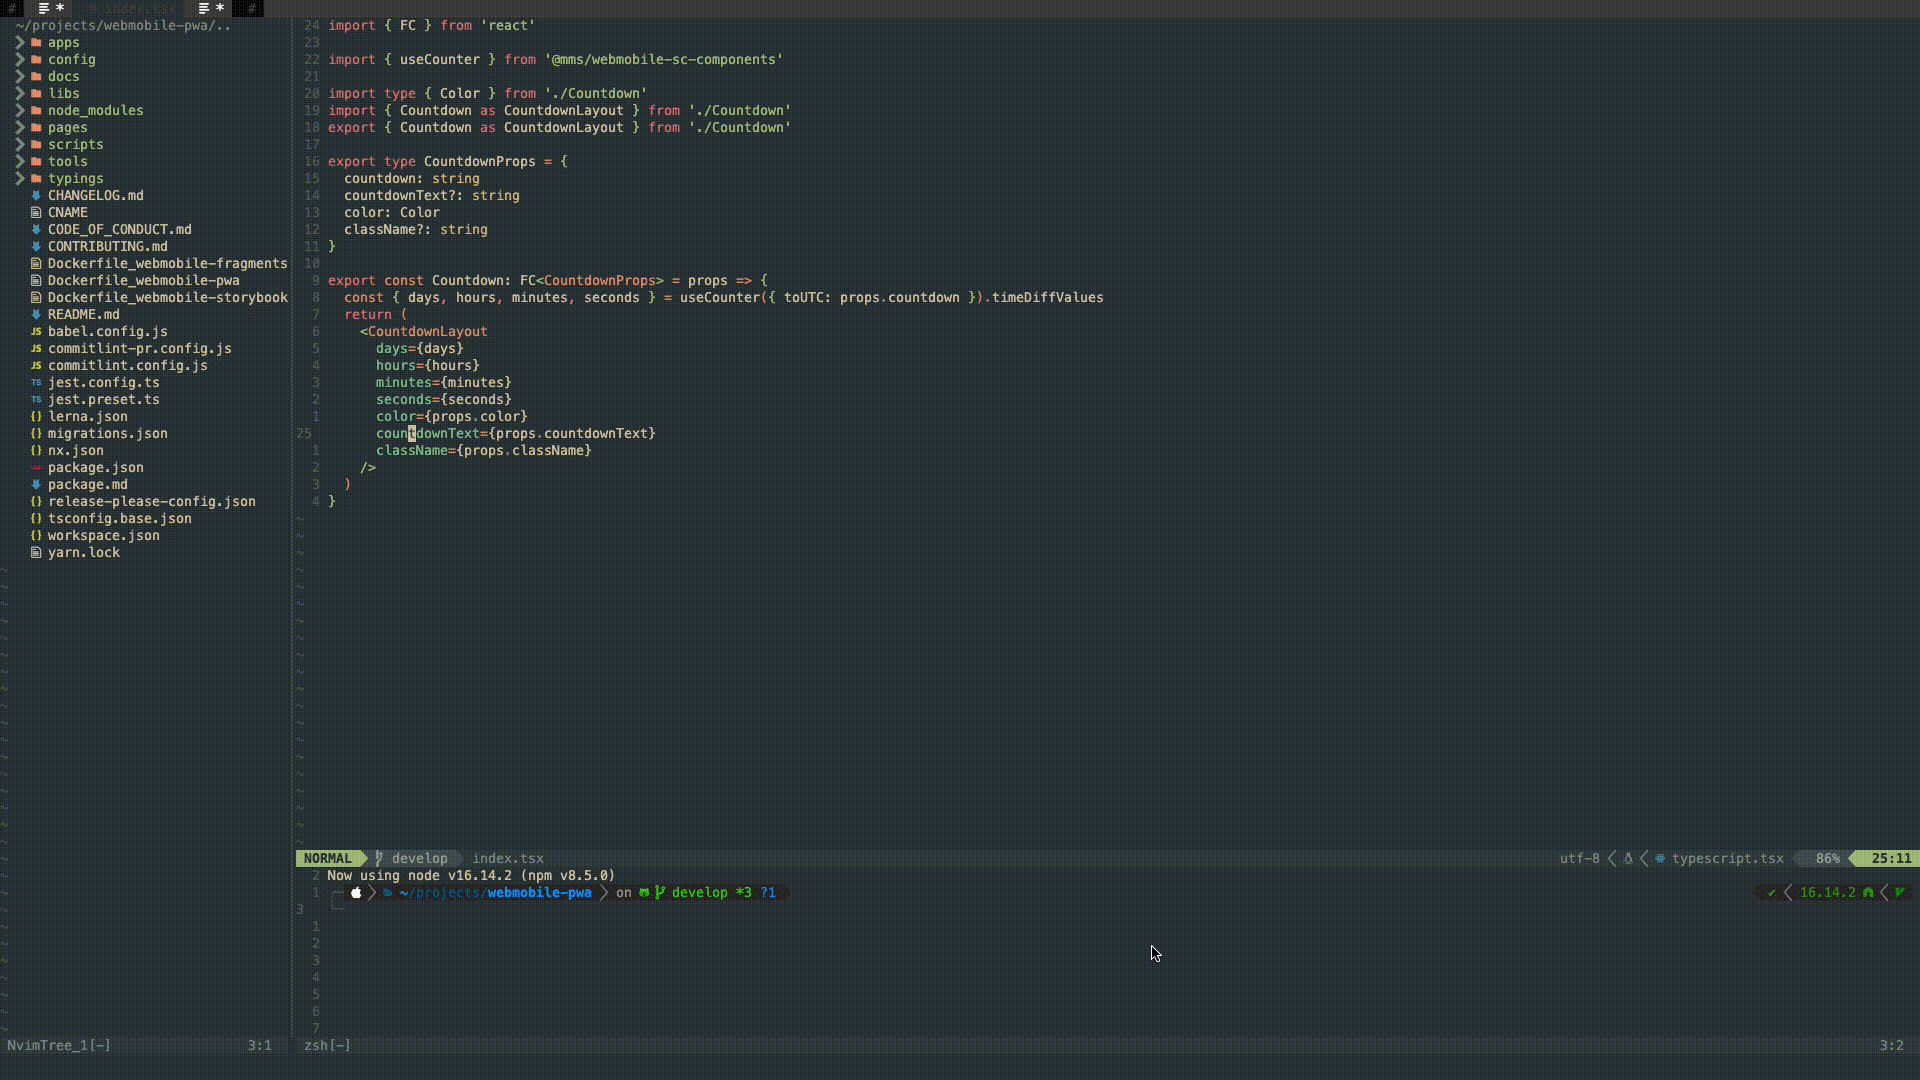Viewport: 1920px width, 1080px height.
Task: Click the yarn.lock file icon
Action: (x=36, y=553)
